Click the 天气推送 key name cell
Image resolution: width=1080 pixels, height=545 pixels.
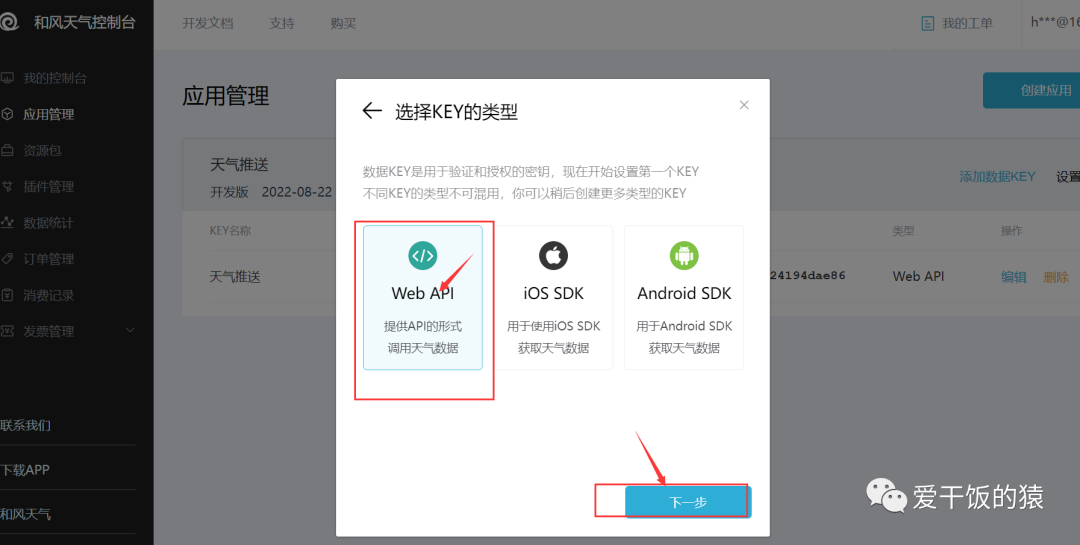[235, 277]
